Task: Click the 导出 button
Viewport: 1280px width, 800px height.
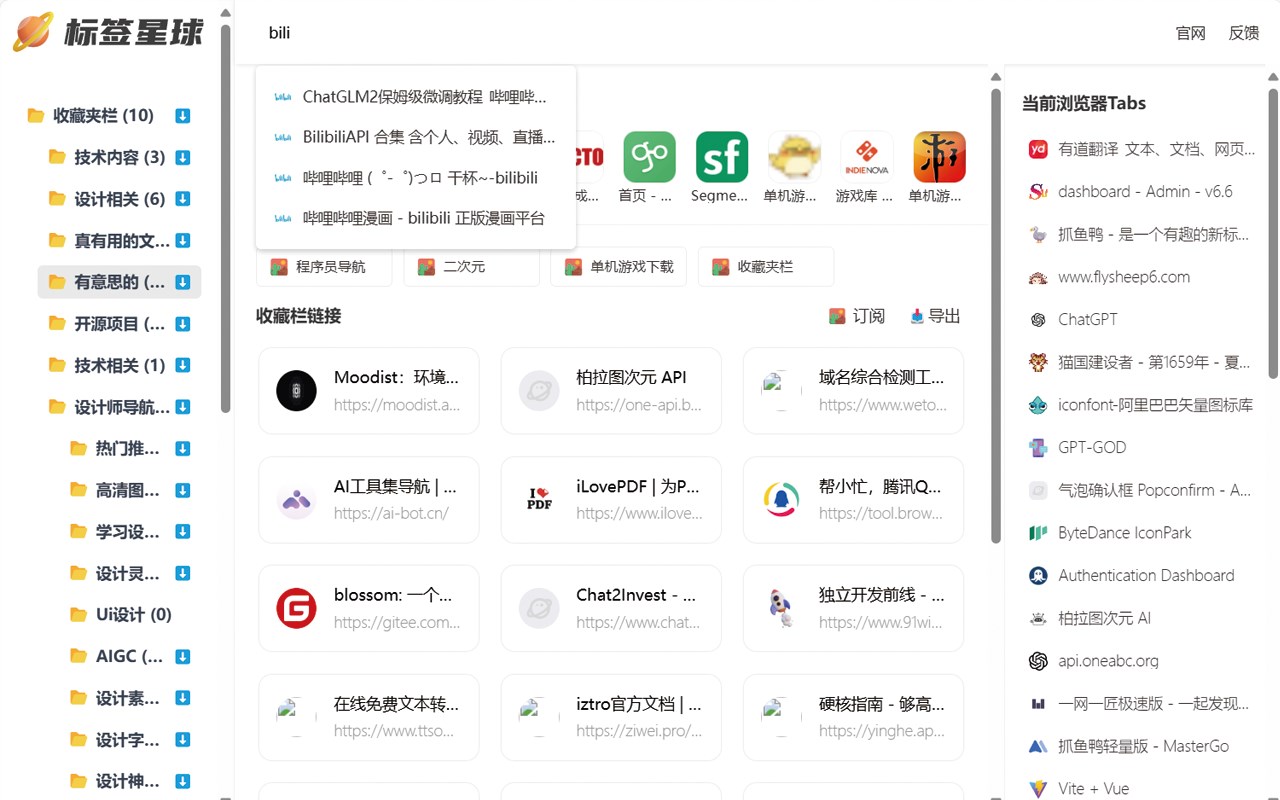Action: (x=935, y=316)
